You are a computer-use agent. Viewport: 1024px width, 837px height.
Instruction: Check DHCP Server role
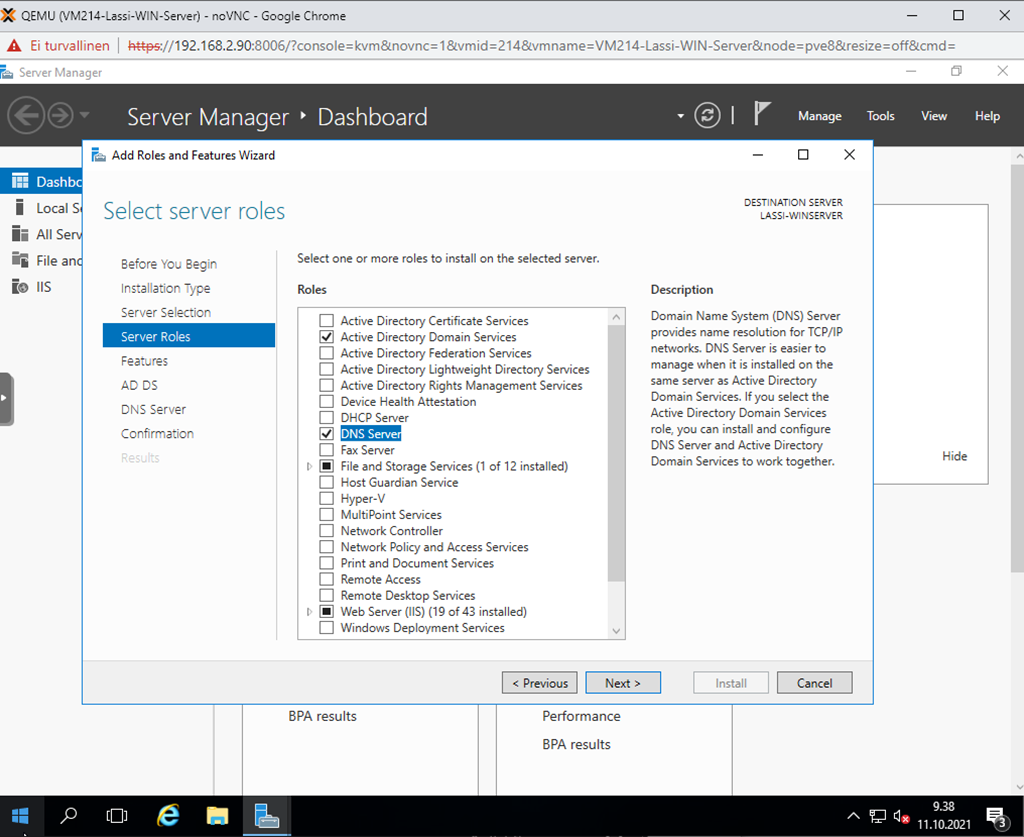[327, 417]
